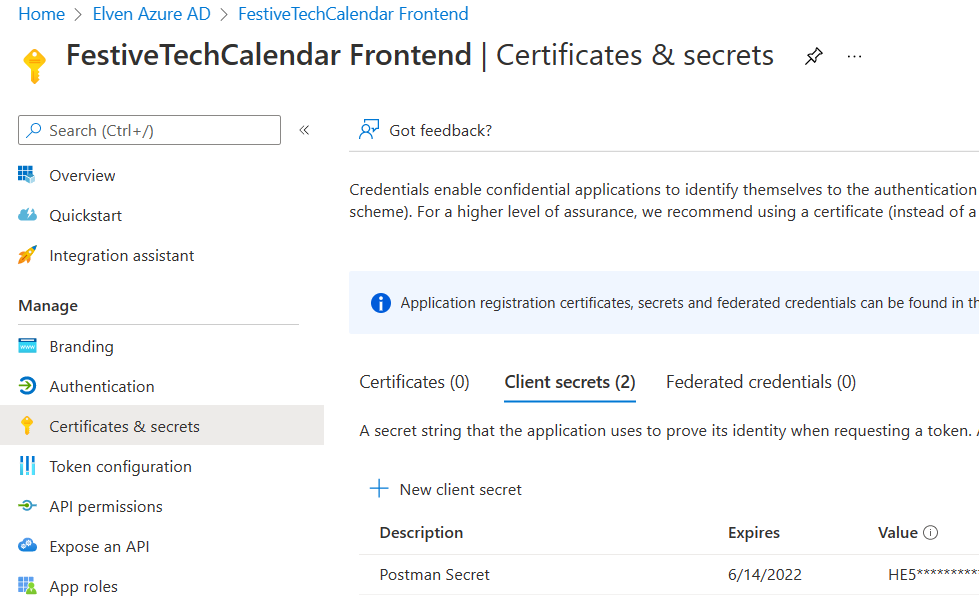Collapse the sidebar with the double chevron

(304, 130)
